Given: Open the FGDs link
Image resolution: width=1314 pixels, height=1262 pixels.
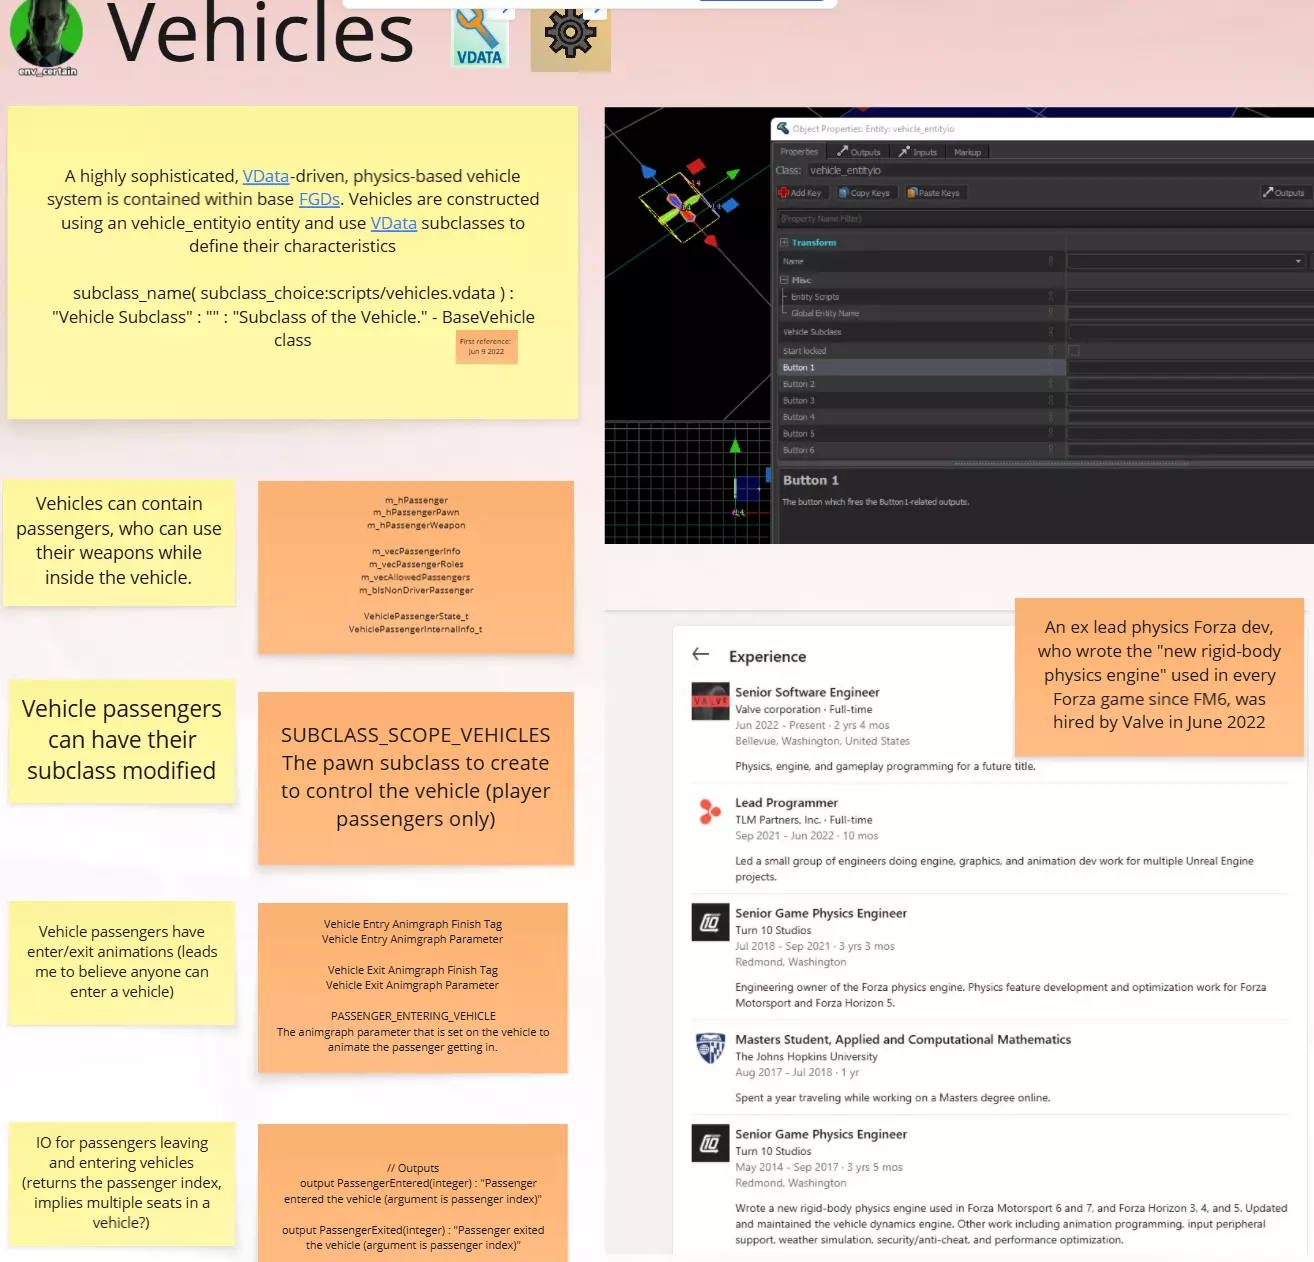Looking at the screenshot, I should 319,199.
